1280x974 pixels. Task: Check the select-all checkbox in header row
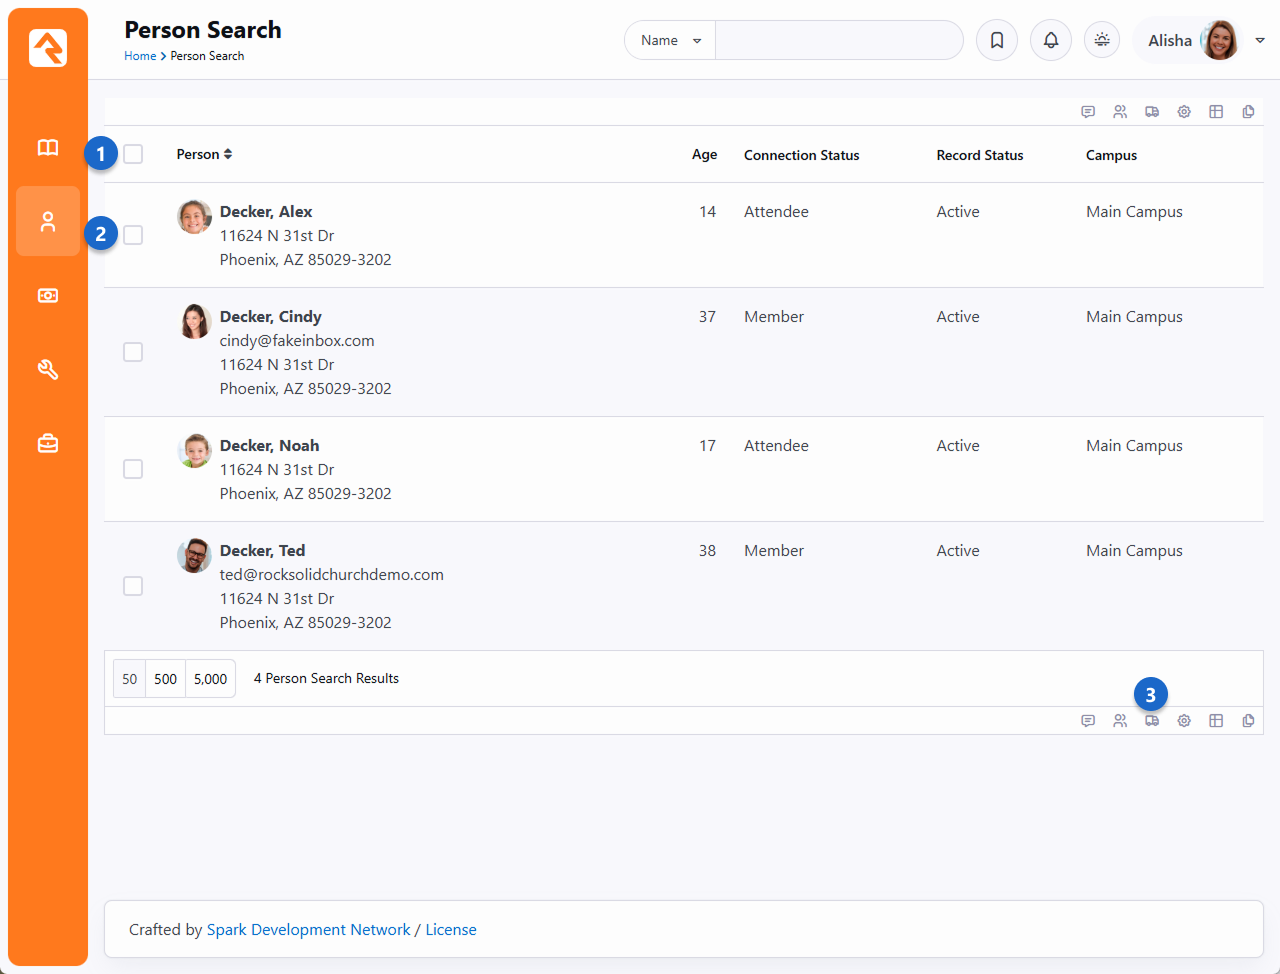point(133,154)
